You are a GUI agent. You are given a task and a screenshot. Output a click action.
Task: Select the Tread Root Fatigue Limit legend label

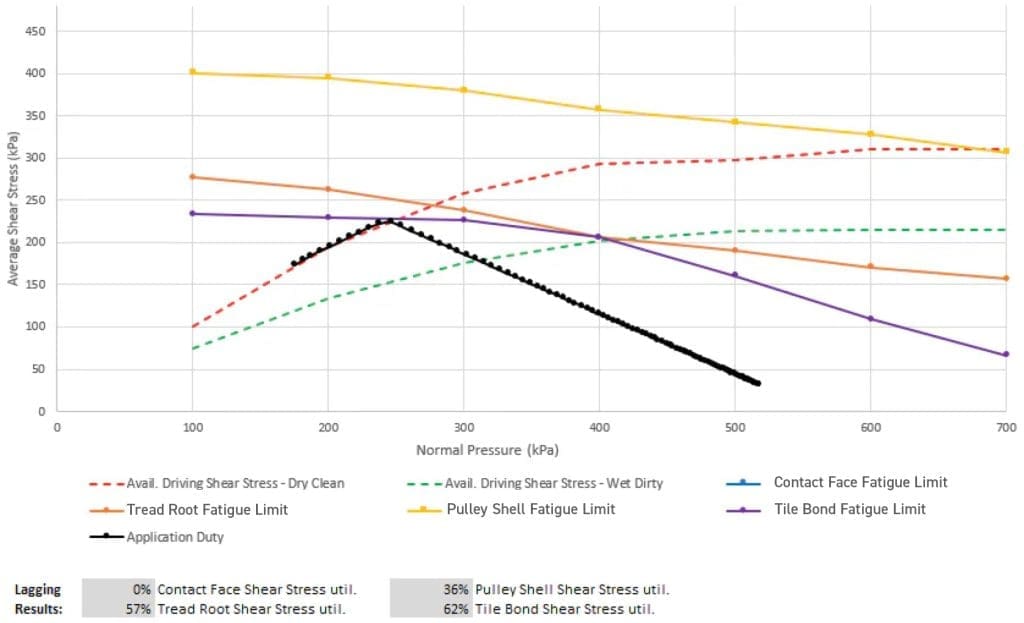click(x=207, y=510)
